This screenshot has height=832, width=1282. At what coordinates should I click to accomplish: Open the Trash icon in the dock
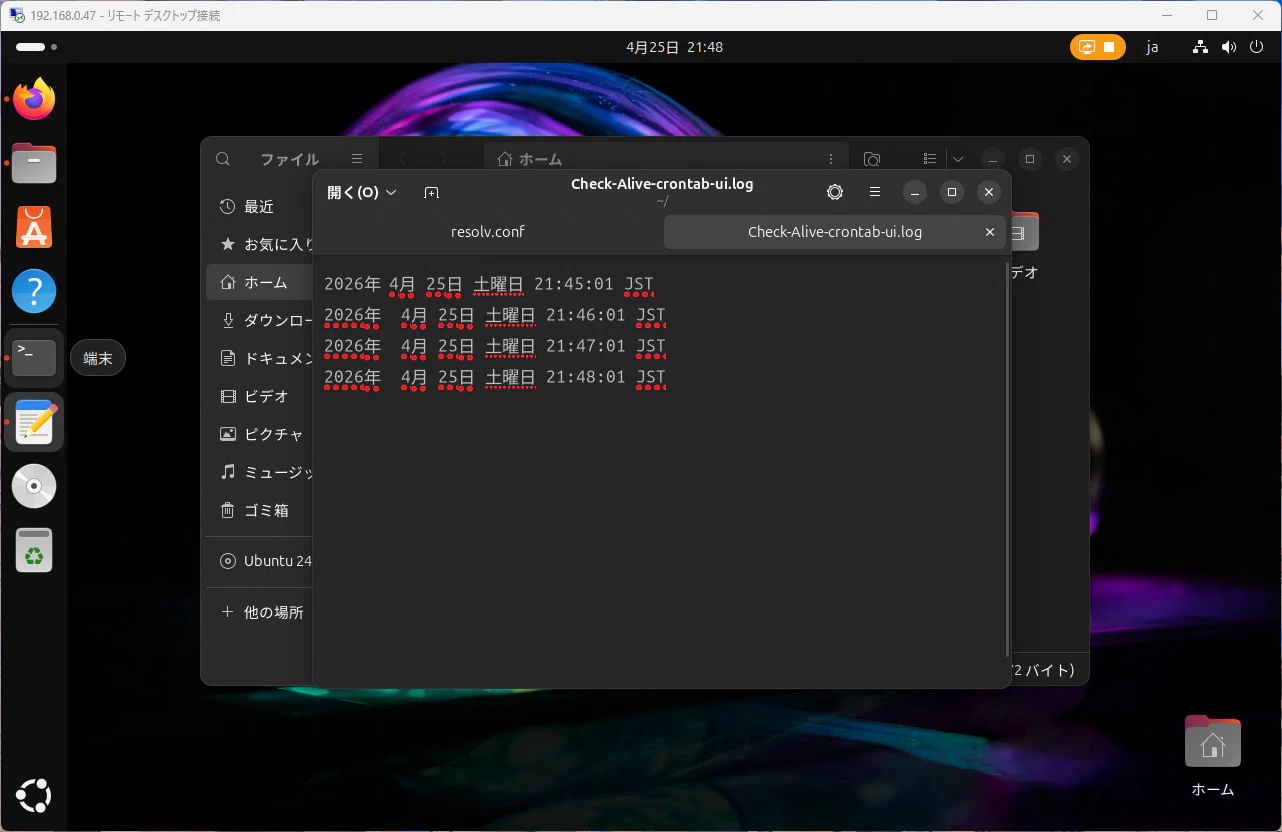(34, 550)
